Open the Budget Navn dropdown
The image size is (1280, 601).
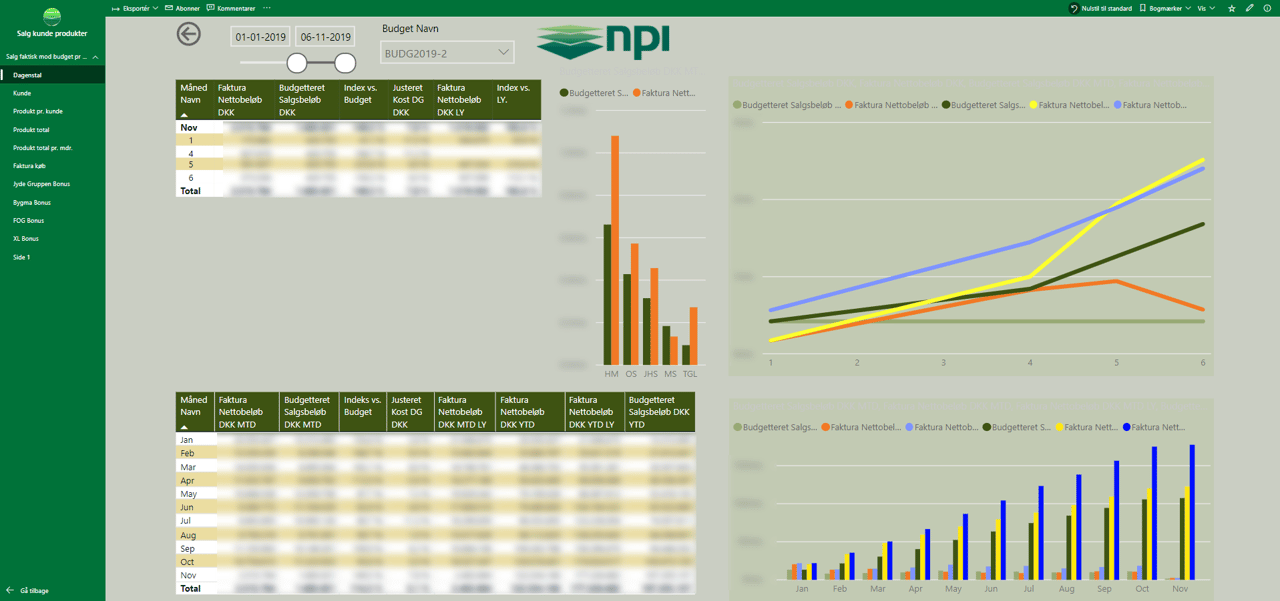[447, 52]
